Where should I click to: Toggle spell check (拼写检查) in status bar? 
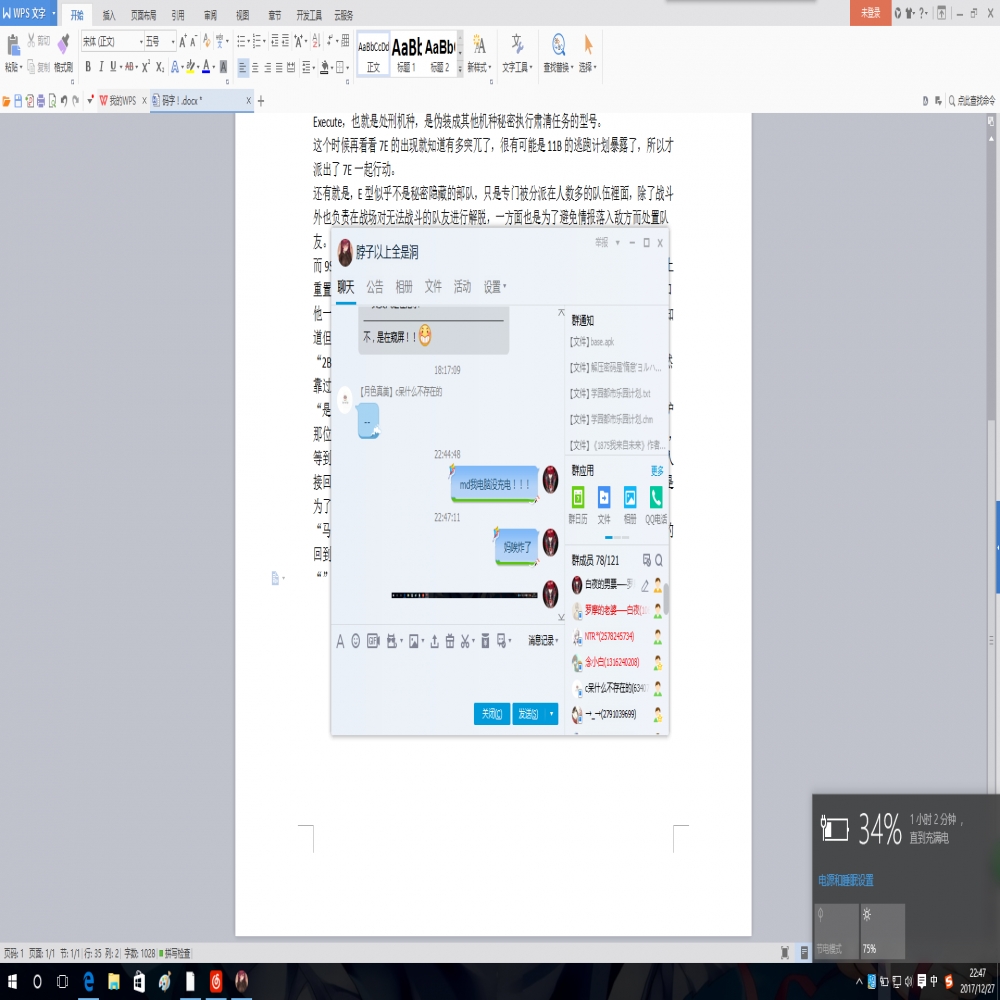click(177, 953)
